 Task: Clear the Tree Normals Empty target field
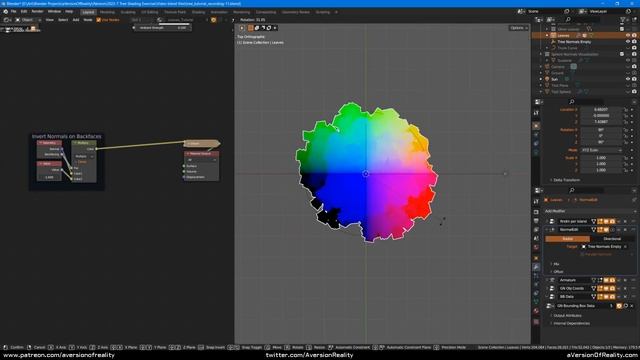pos(625,247)
